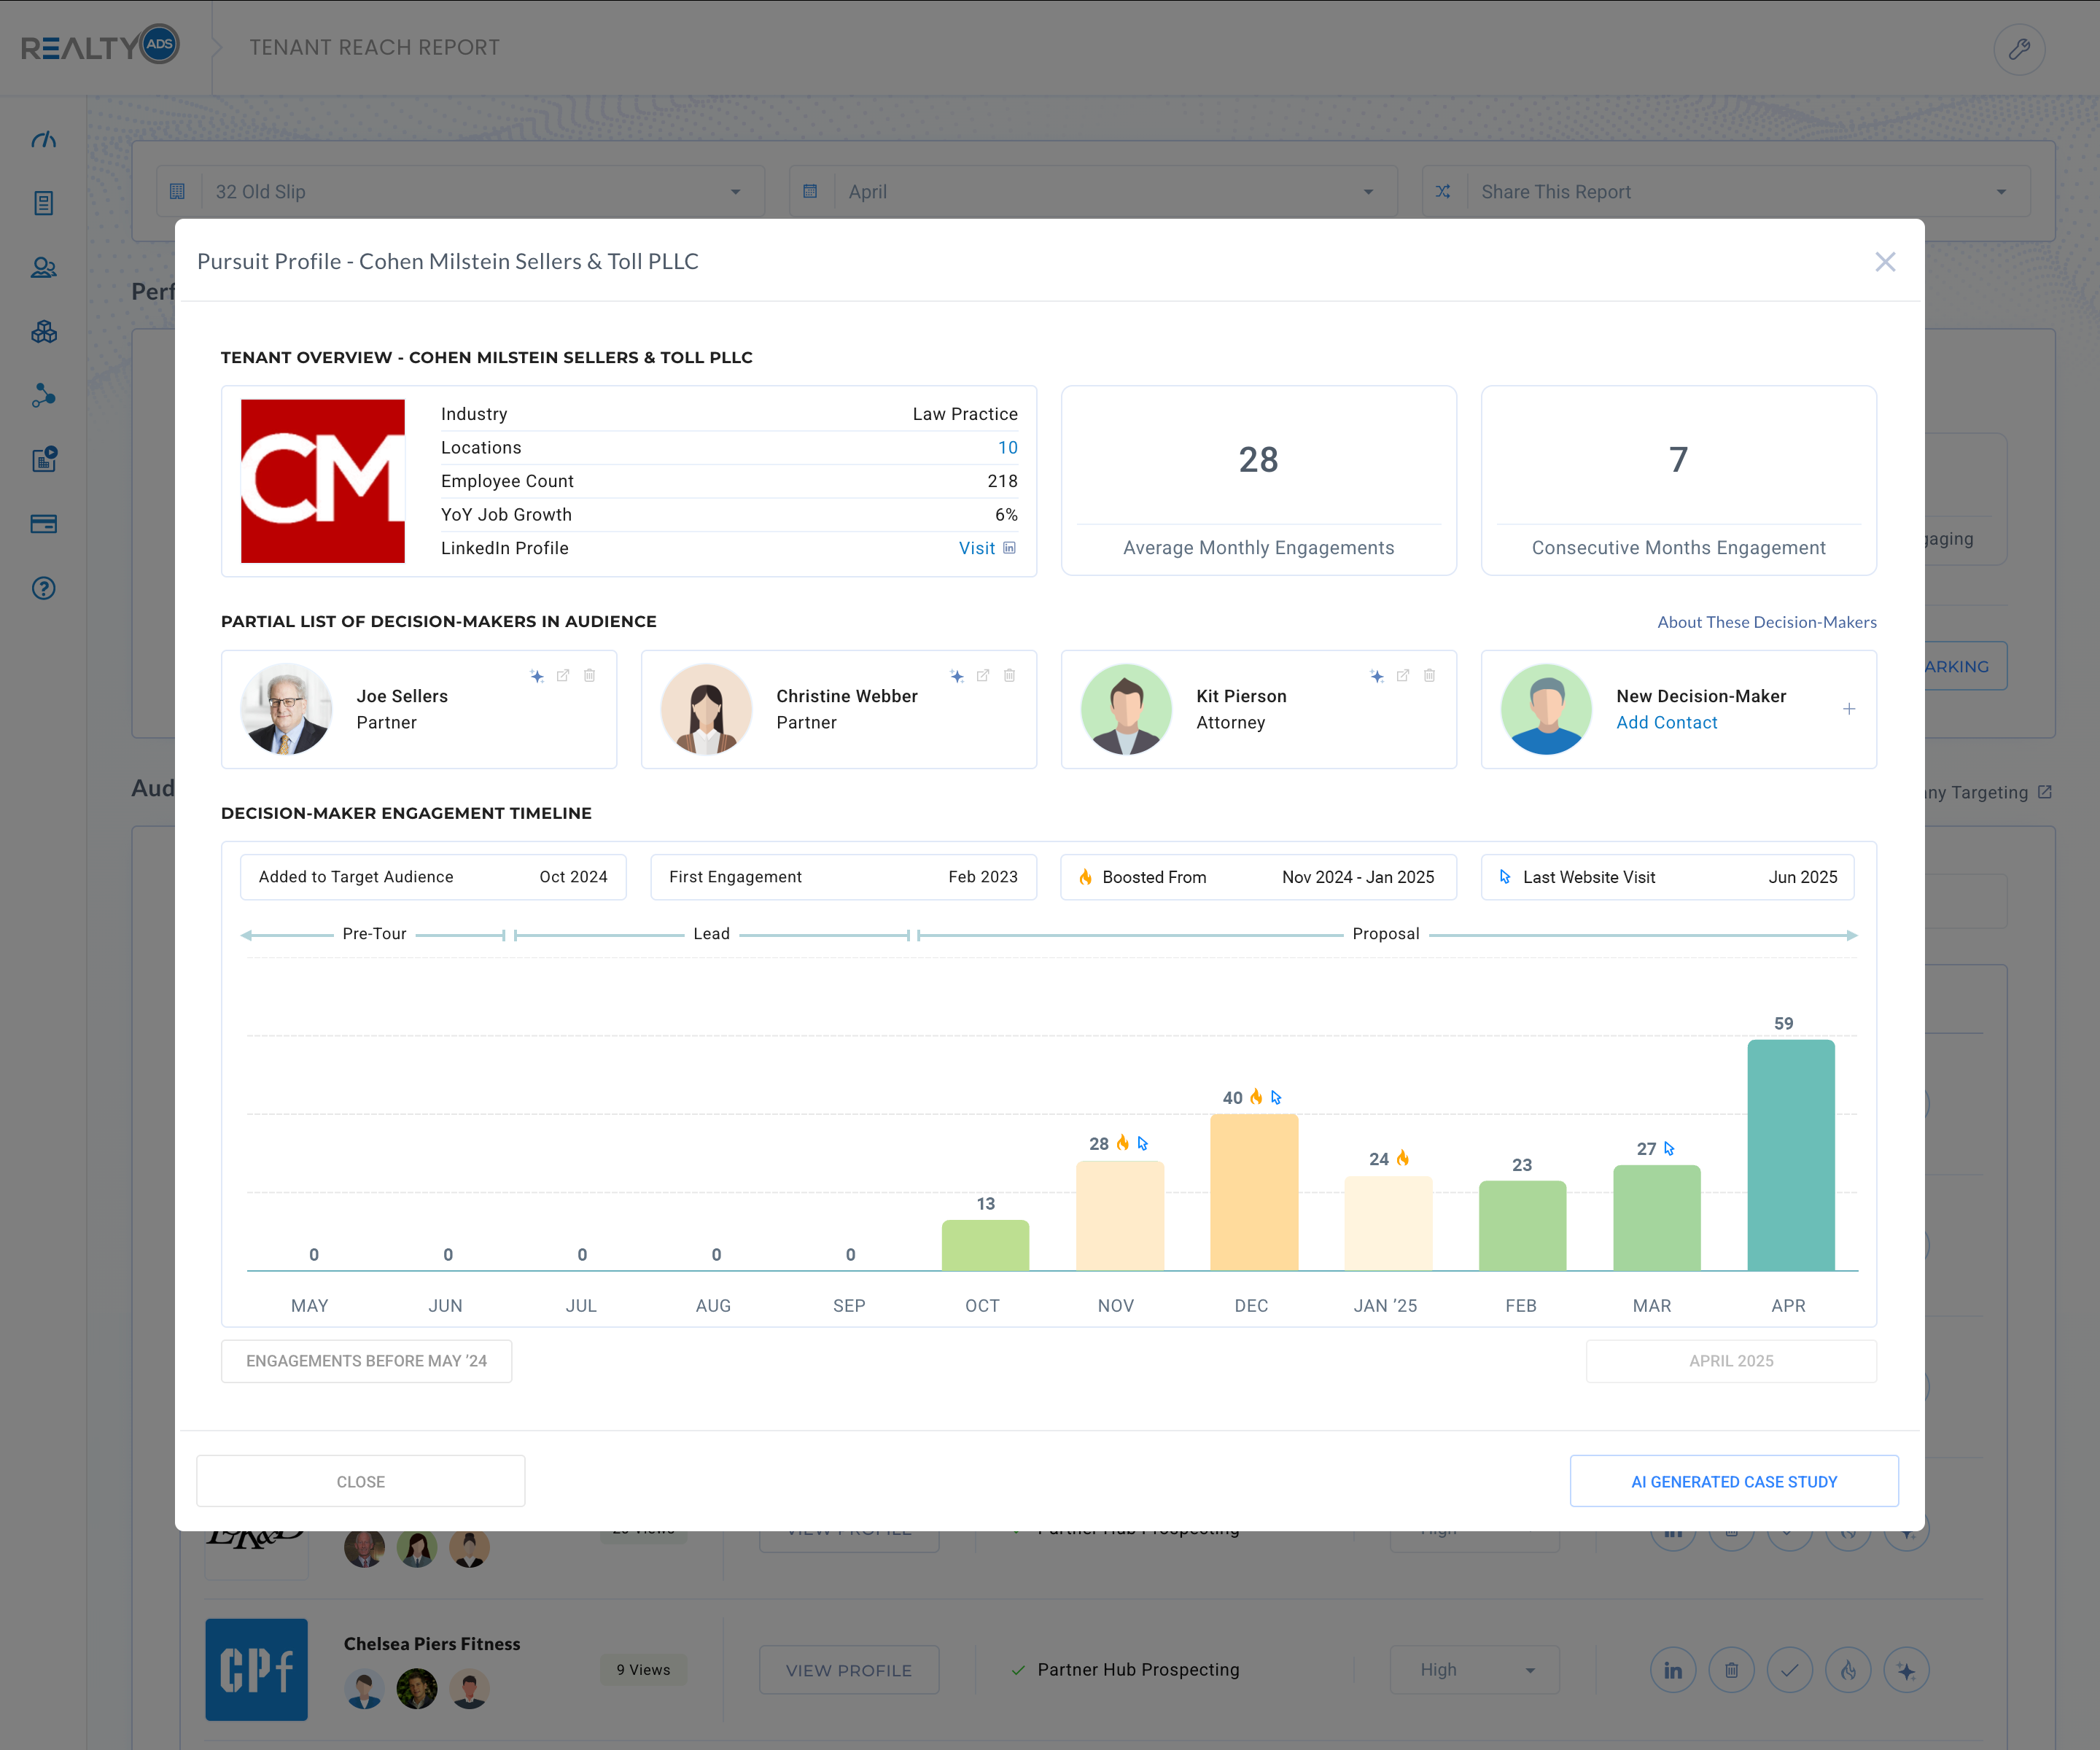Click Kit Pierson avatar
Viewport: 2100px width, 1750px height.
(1127, 709)
